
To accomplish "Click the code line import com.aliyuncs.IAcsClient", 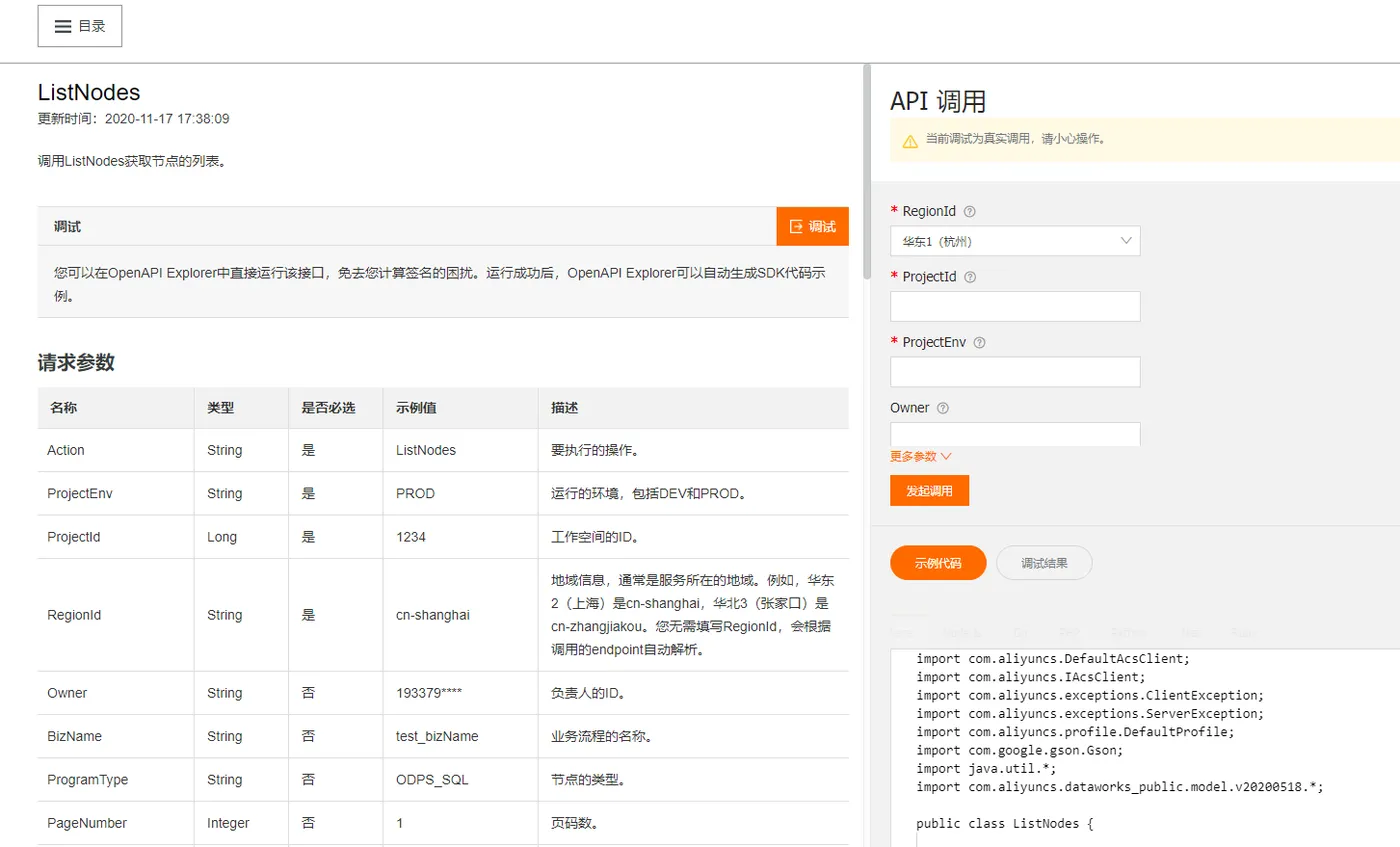I will (1031, 676).
